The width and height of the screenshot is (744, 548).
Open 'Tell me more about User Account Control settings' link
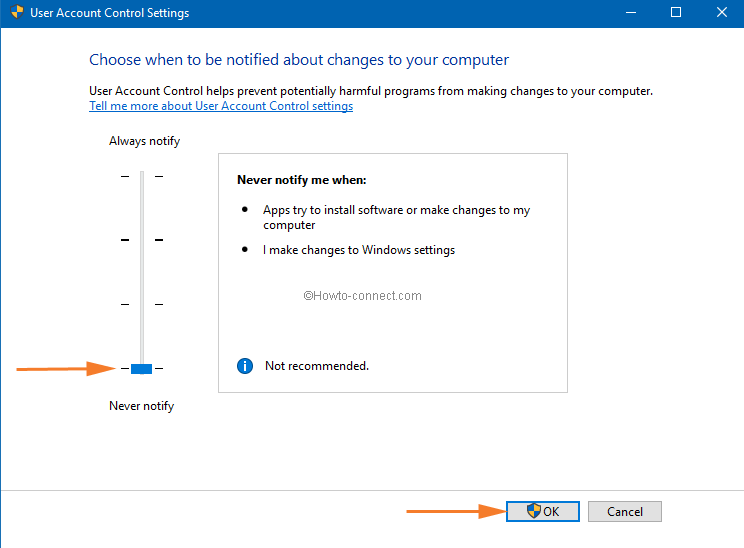(x=221, y=106)
